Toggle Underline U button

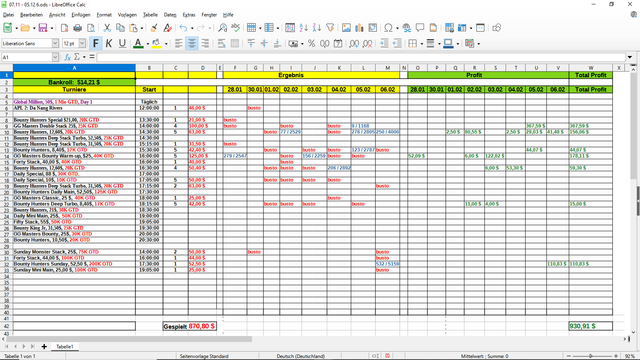tap(122, 43)
